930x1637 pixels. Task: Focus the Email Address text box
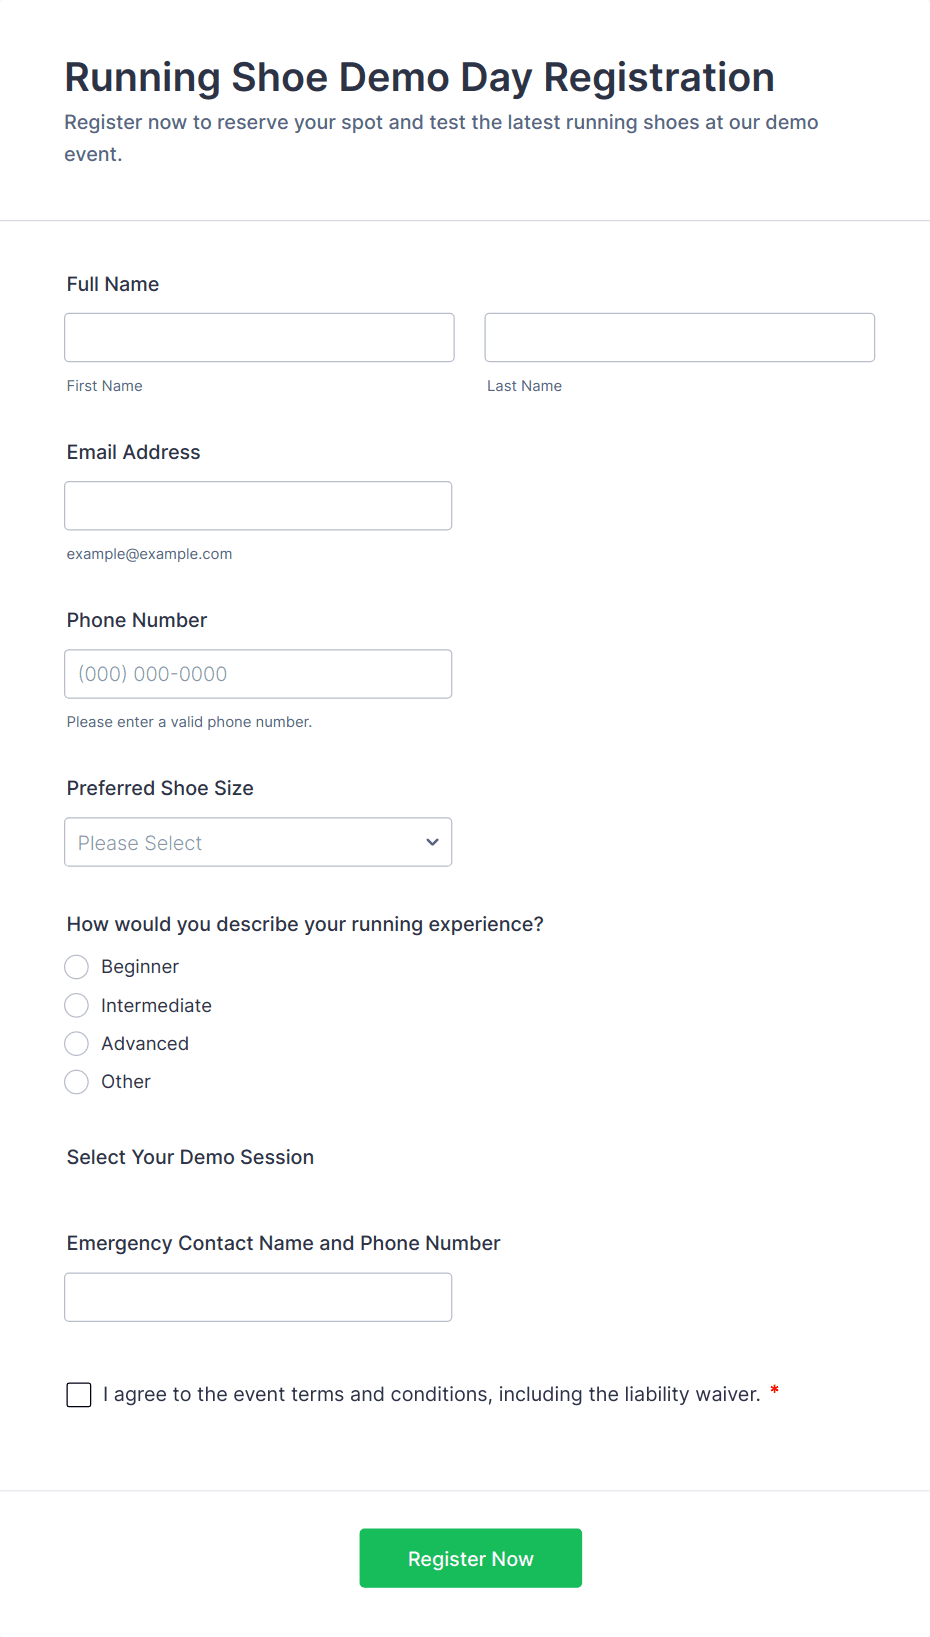(x=258, y=506)
